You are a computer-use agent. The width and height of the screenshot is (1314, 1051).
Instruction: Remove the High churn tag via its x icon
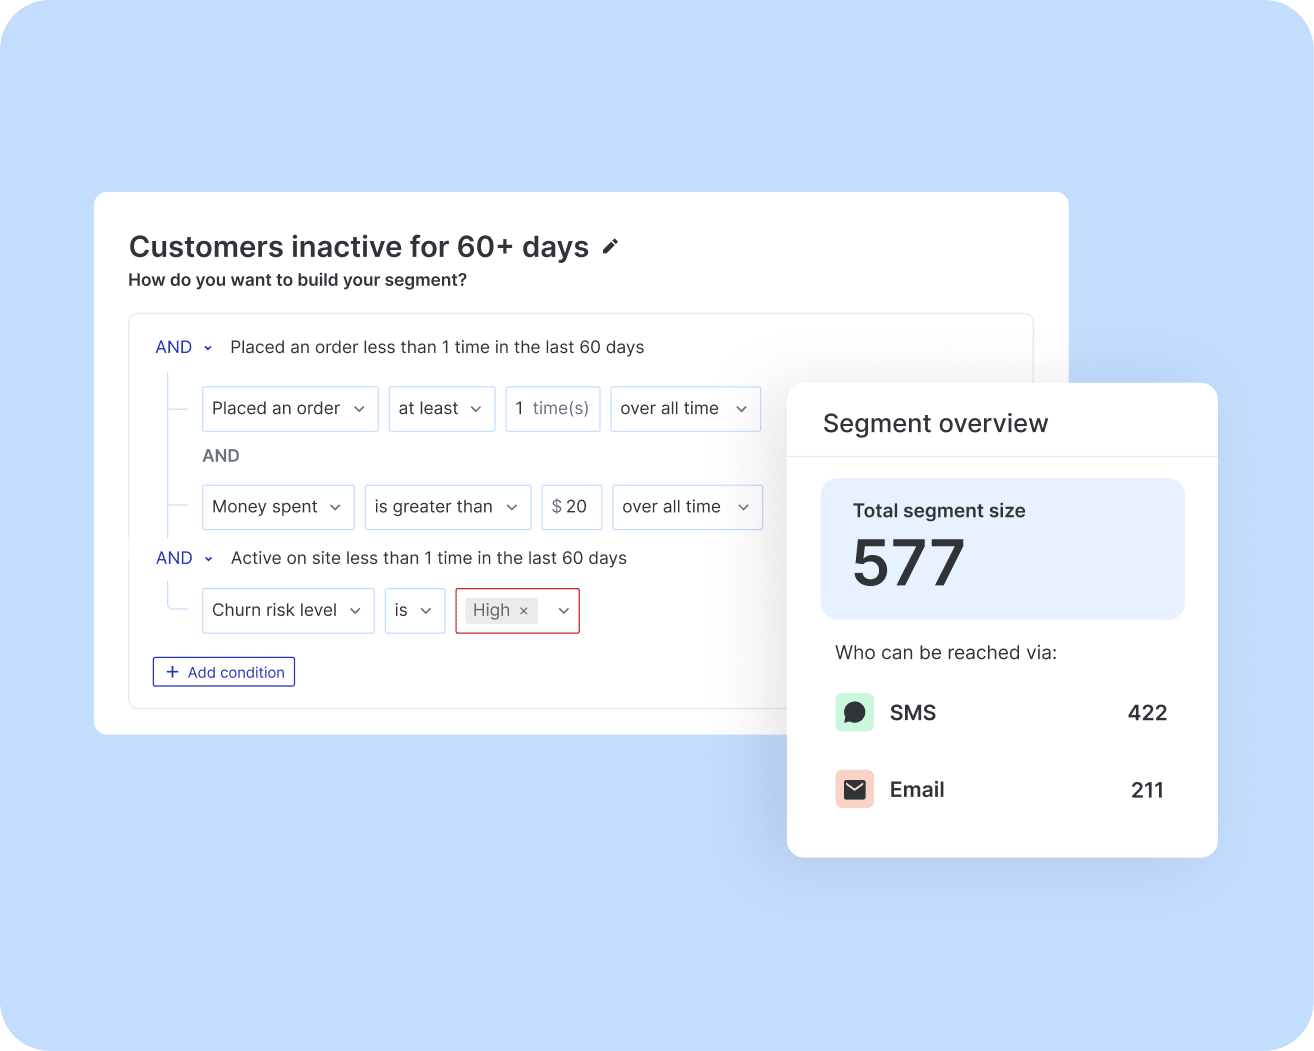coord(524,610)
